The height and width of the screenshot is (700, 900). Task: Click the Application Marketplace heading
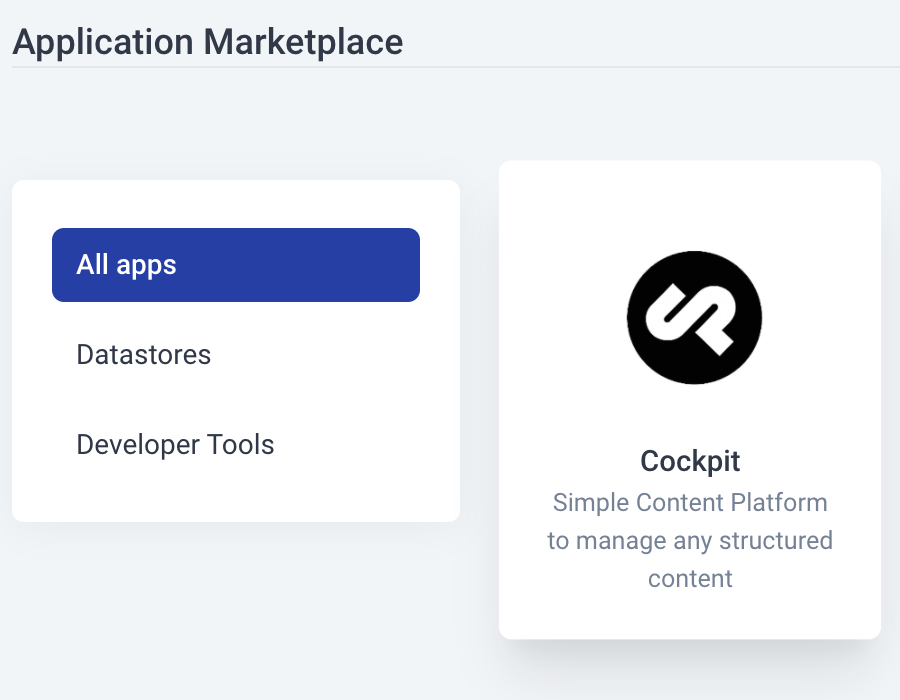click(207, 42)
